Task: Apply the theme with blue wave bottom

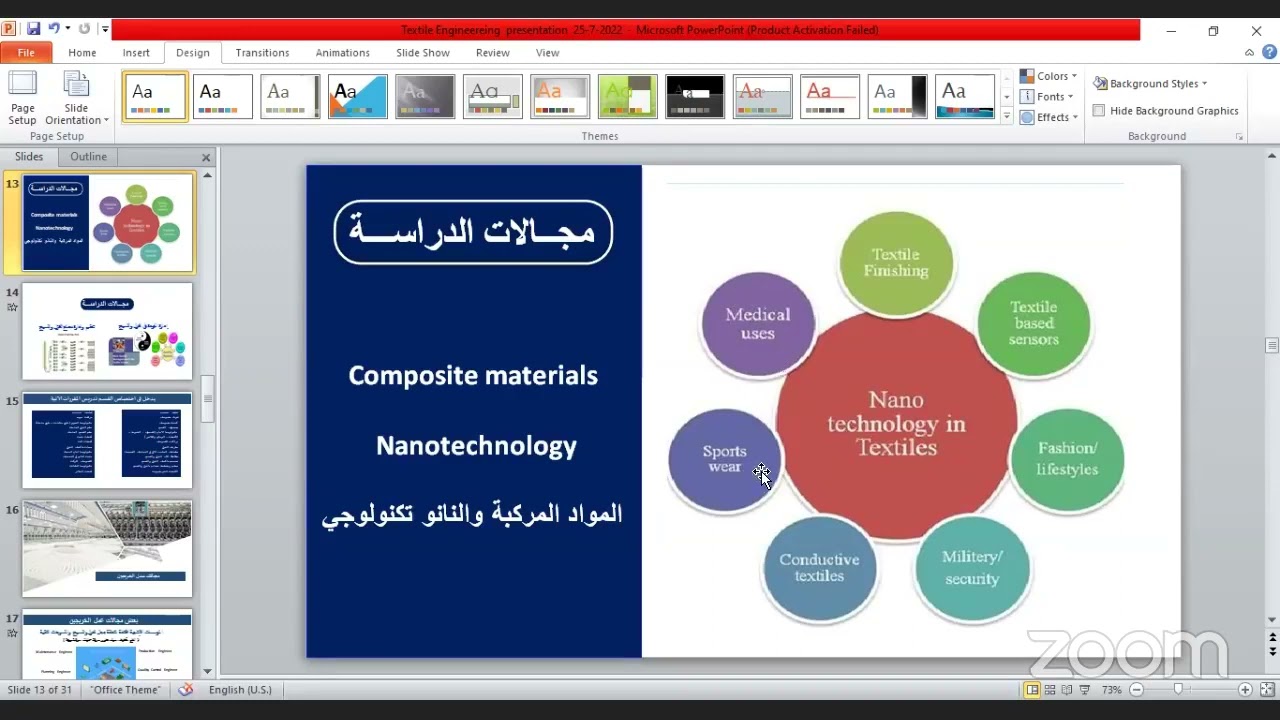Action: (965, 96)
